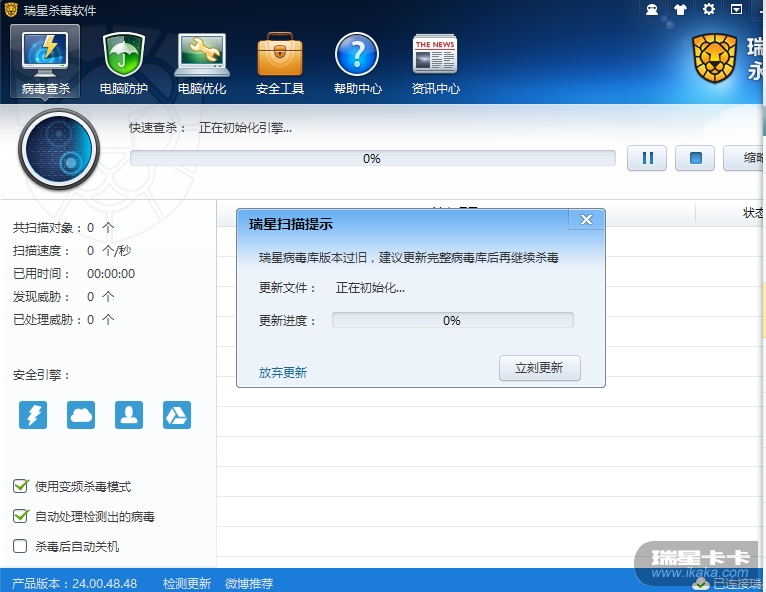Open the 资讯中心 news center
Screen dimensions: 766x592
(x=435, y=63)
